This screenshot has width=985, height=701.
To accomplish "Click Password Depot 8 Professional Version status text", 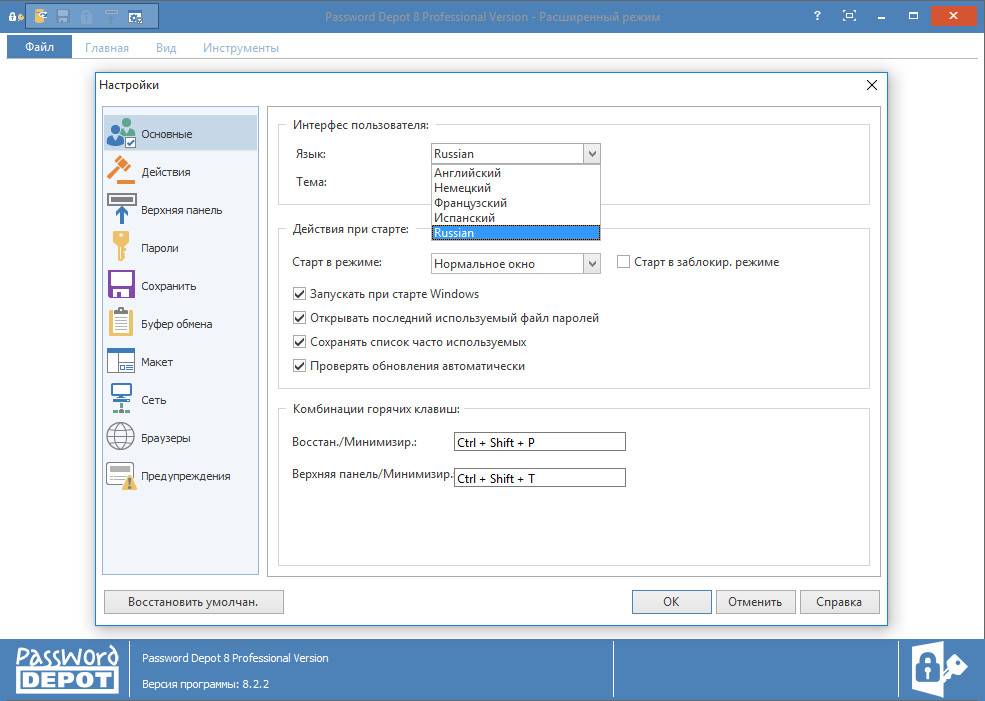I will (235, 658).
